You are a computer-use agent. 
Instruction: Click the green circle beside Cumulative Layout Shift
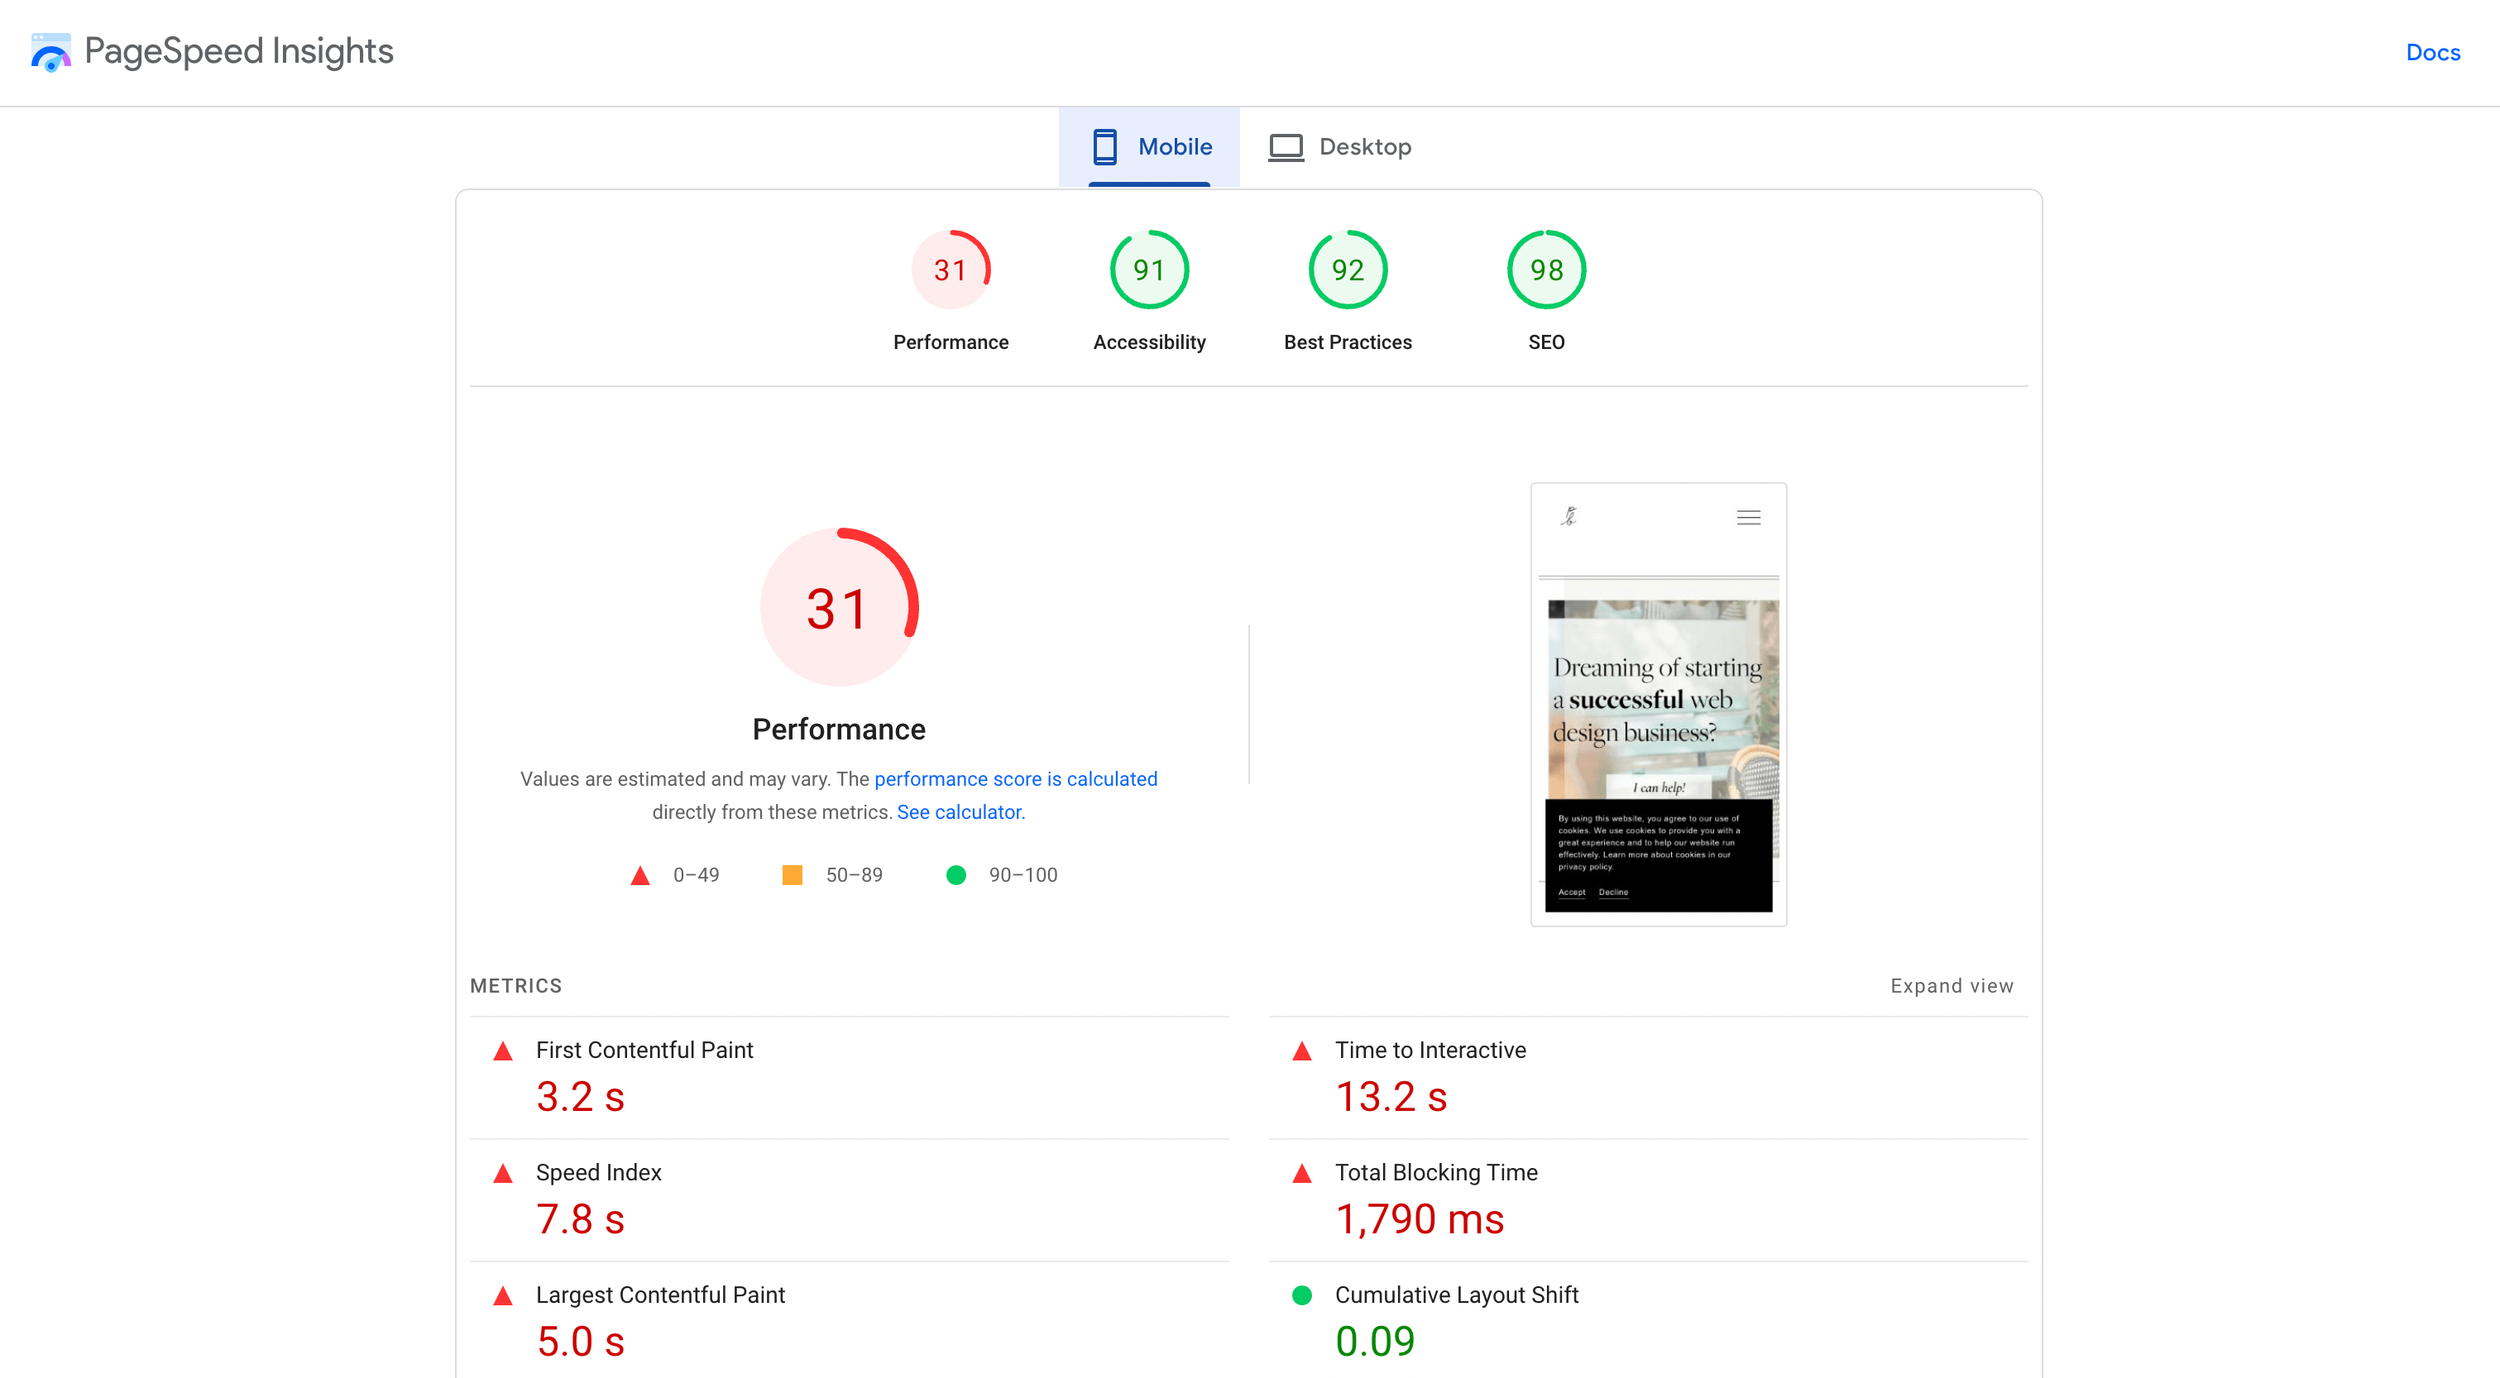(x=1302, y=1296)
